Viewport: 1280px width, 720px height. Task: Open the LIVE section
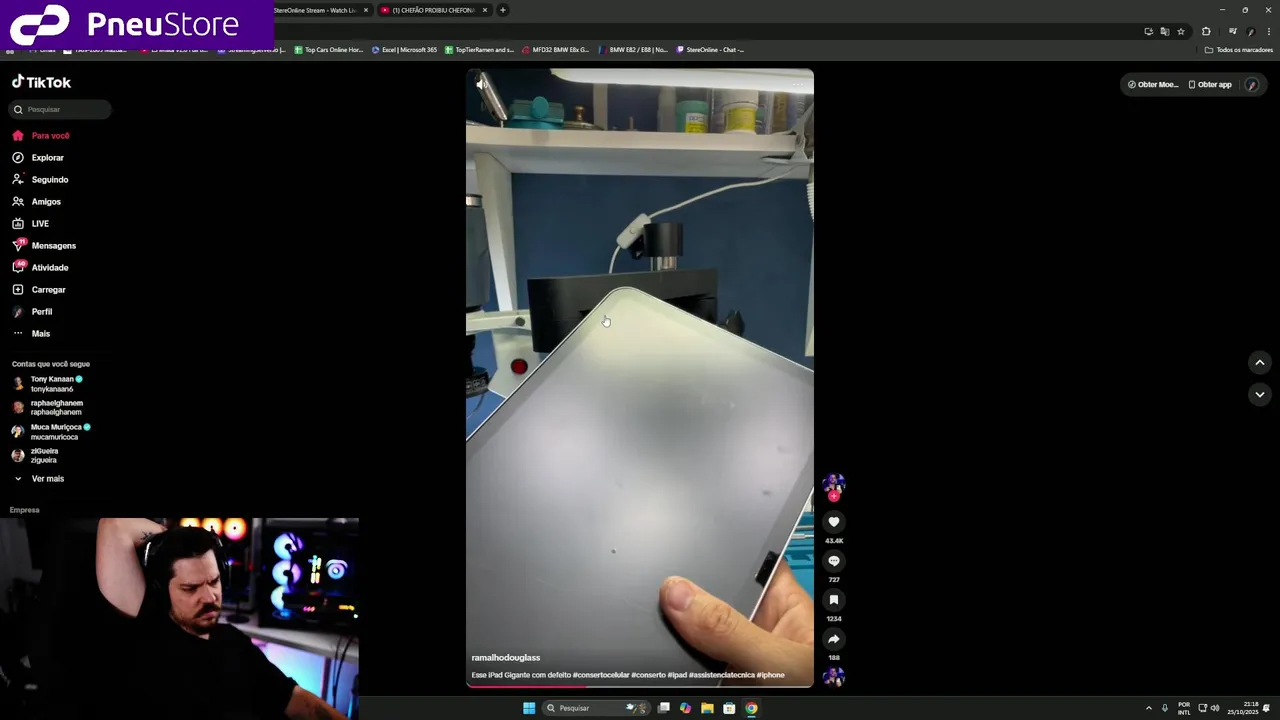click(31, 224)
